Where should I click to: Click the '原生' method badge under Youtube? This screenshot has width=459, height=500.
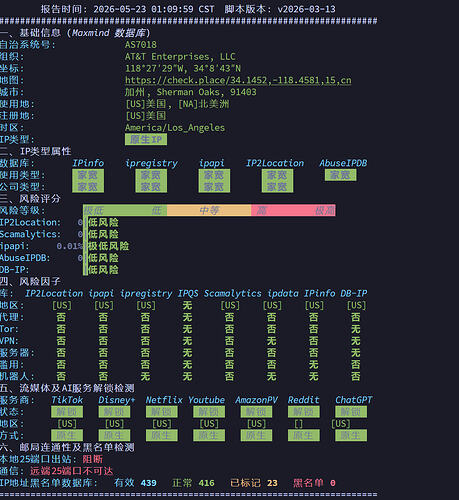click(x=209, y=435)
